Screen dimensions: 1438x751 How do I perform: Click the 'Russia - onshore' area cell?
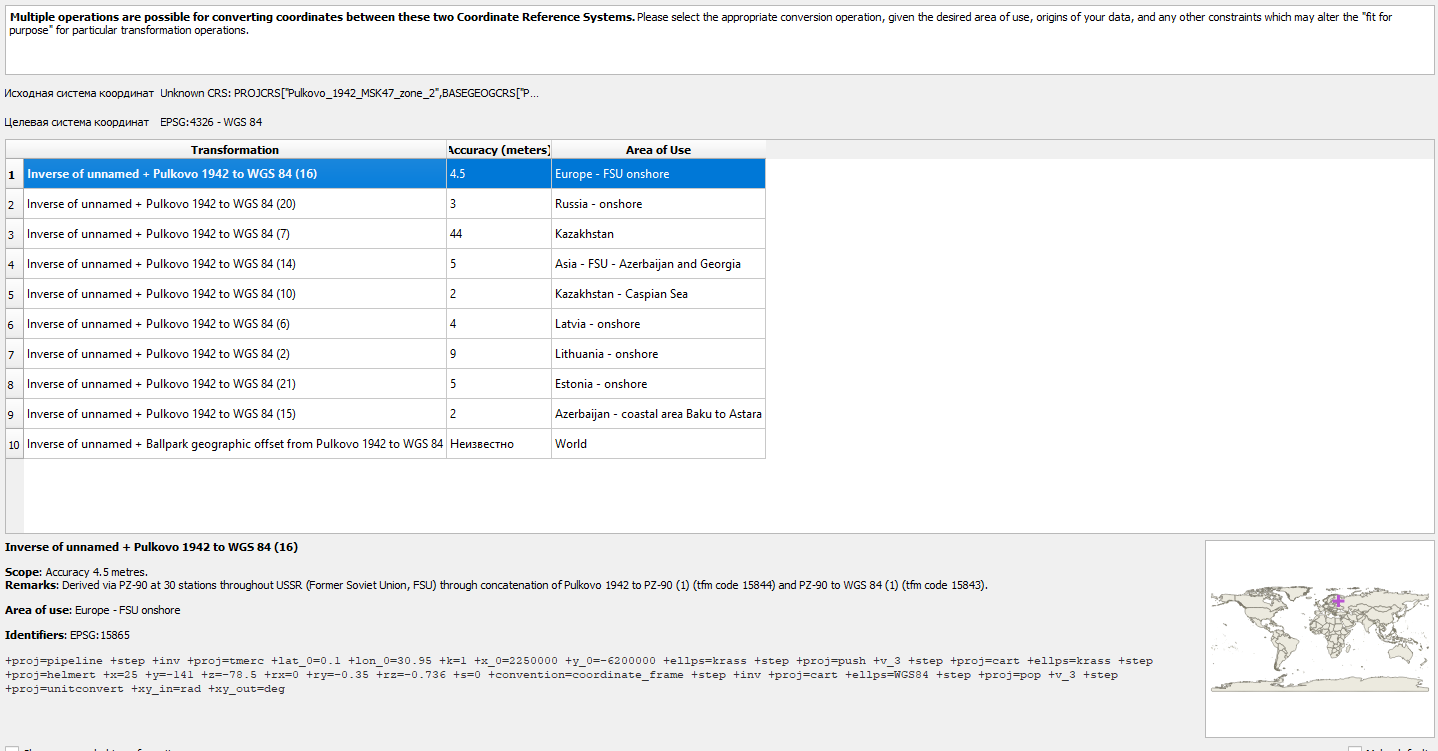[658, 204]
